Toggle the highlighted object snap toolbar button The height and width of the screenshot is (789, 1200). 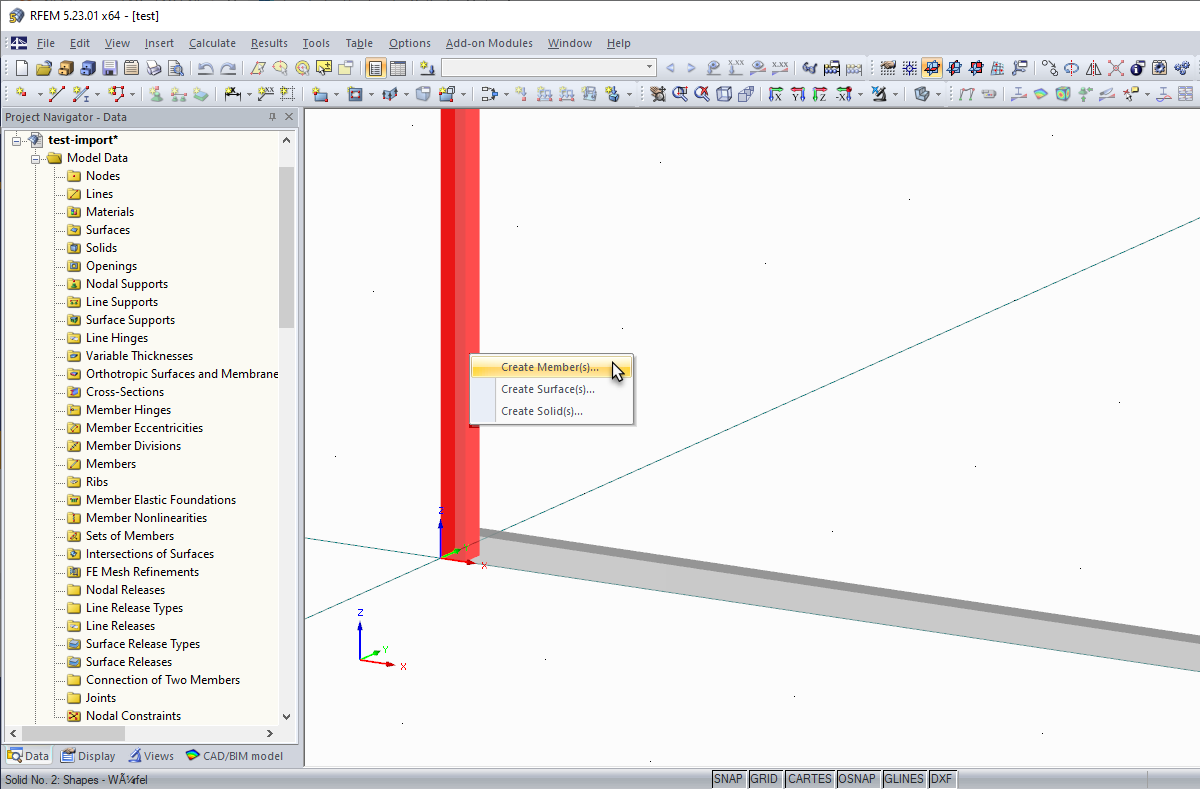(x=932, y=68)
